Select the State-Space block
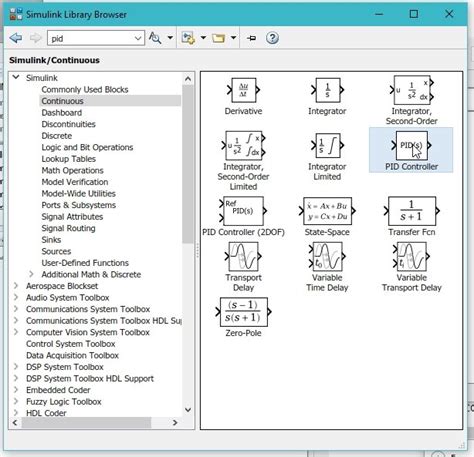The image size is (474, 457). tap(327, 211)
